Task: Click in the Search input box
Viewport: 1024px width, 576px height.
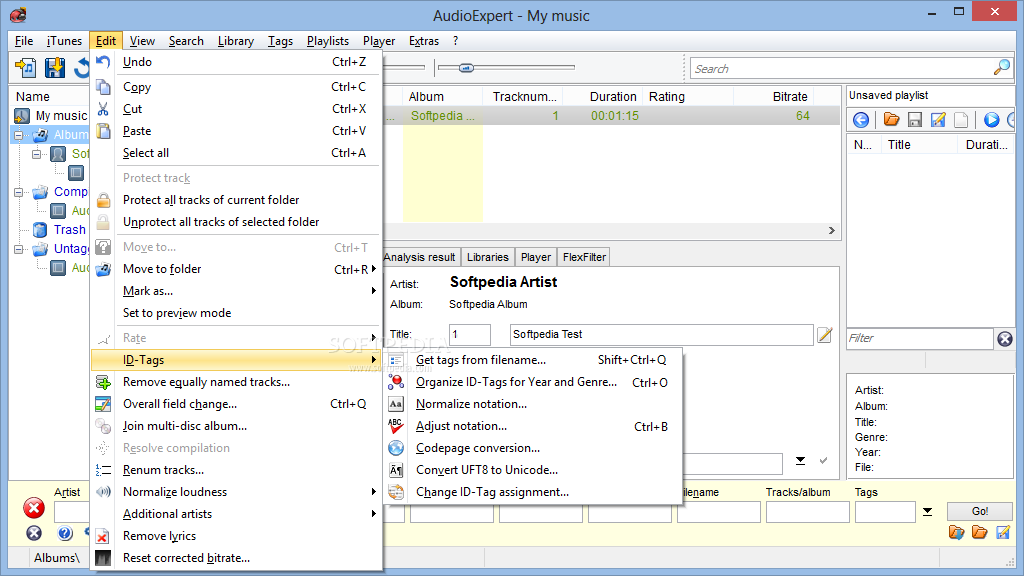Action: coord(842,69)
